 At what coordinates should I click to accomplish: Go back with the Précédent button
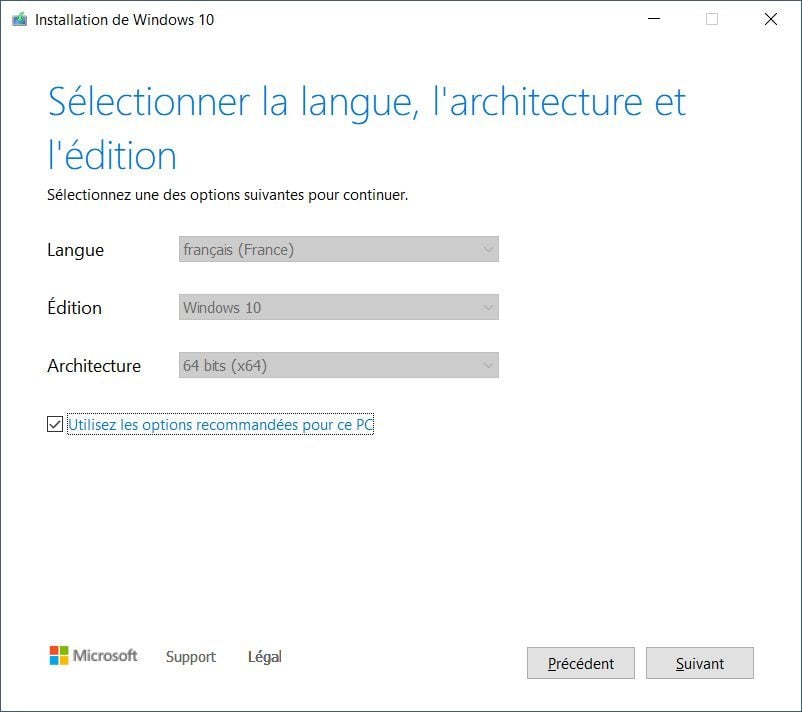pyautogui.click(x=581, y=663)
